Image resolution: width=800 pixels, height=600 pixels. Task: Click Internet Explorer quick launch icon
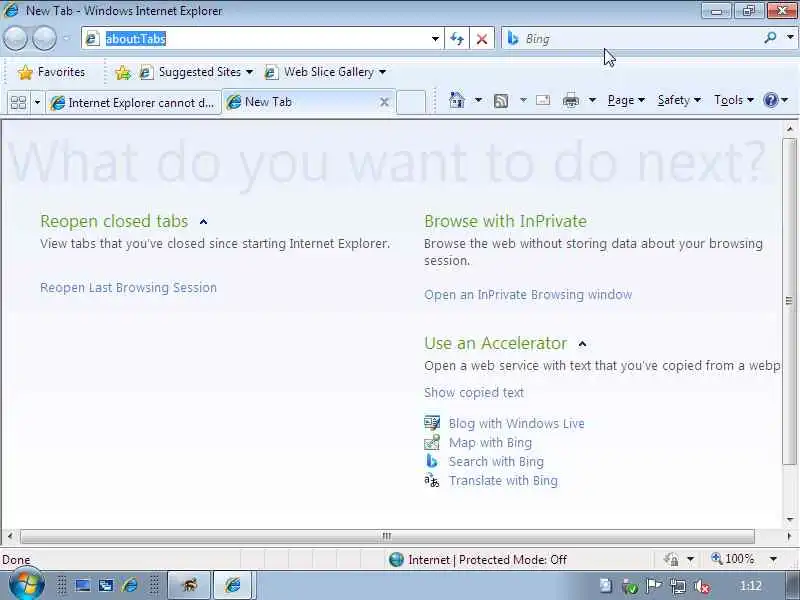pyautogui.click(x=130, y=585)
